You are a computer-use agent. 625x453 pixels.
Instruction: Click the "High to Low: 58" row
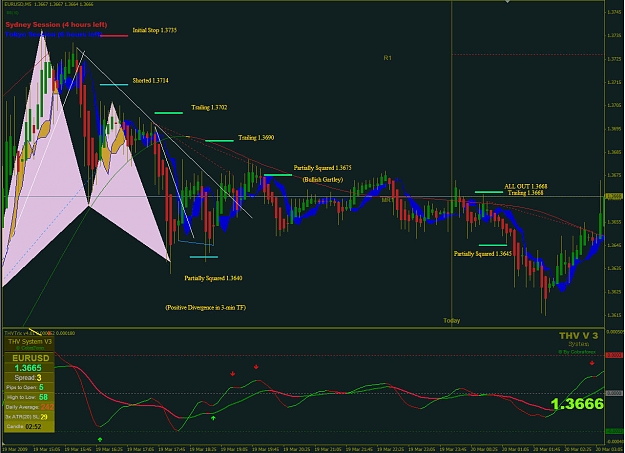pos(29,398)
